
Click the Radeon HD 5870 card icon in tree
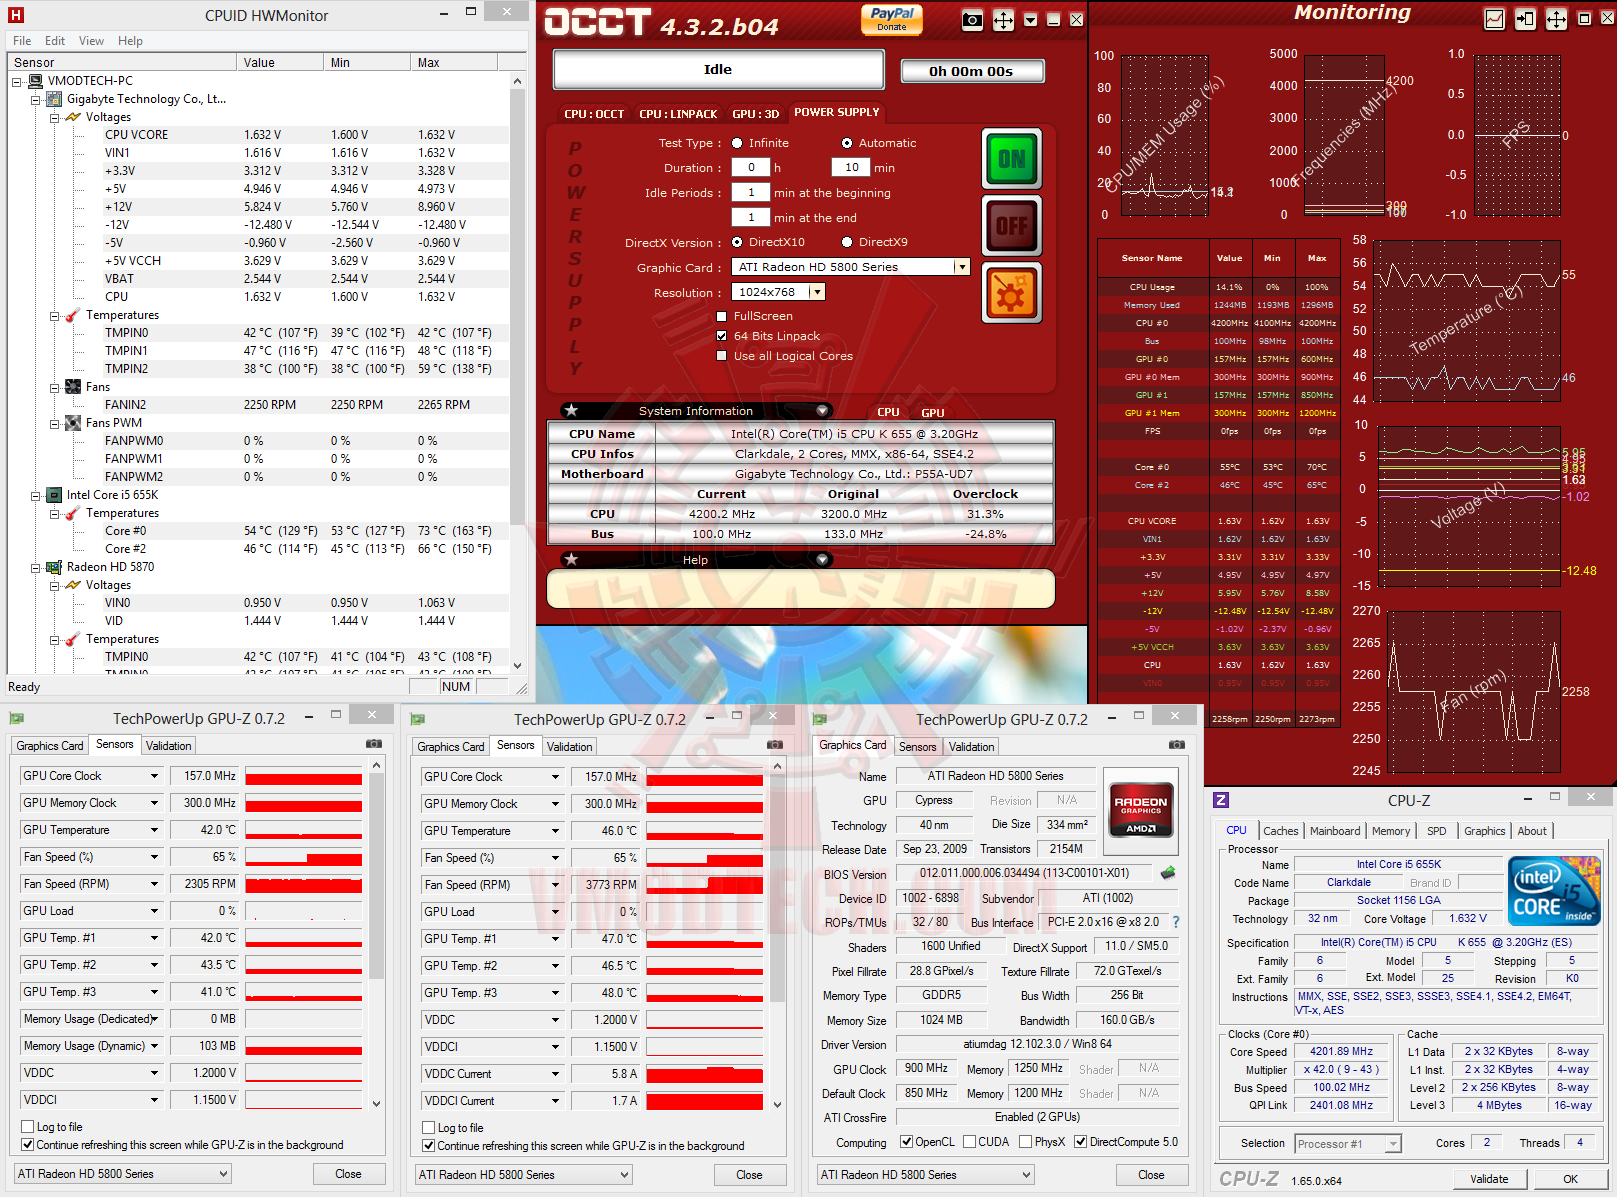(55, 567)
